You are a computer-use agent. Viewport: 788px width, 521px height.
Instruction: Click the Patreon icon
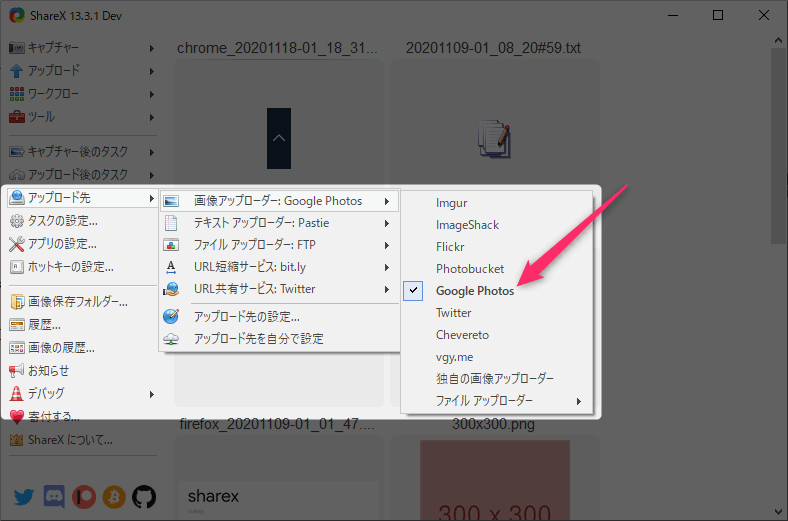pyautogui.click(x=84, y=497)
